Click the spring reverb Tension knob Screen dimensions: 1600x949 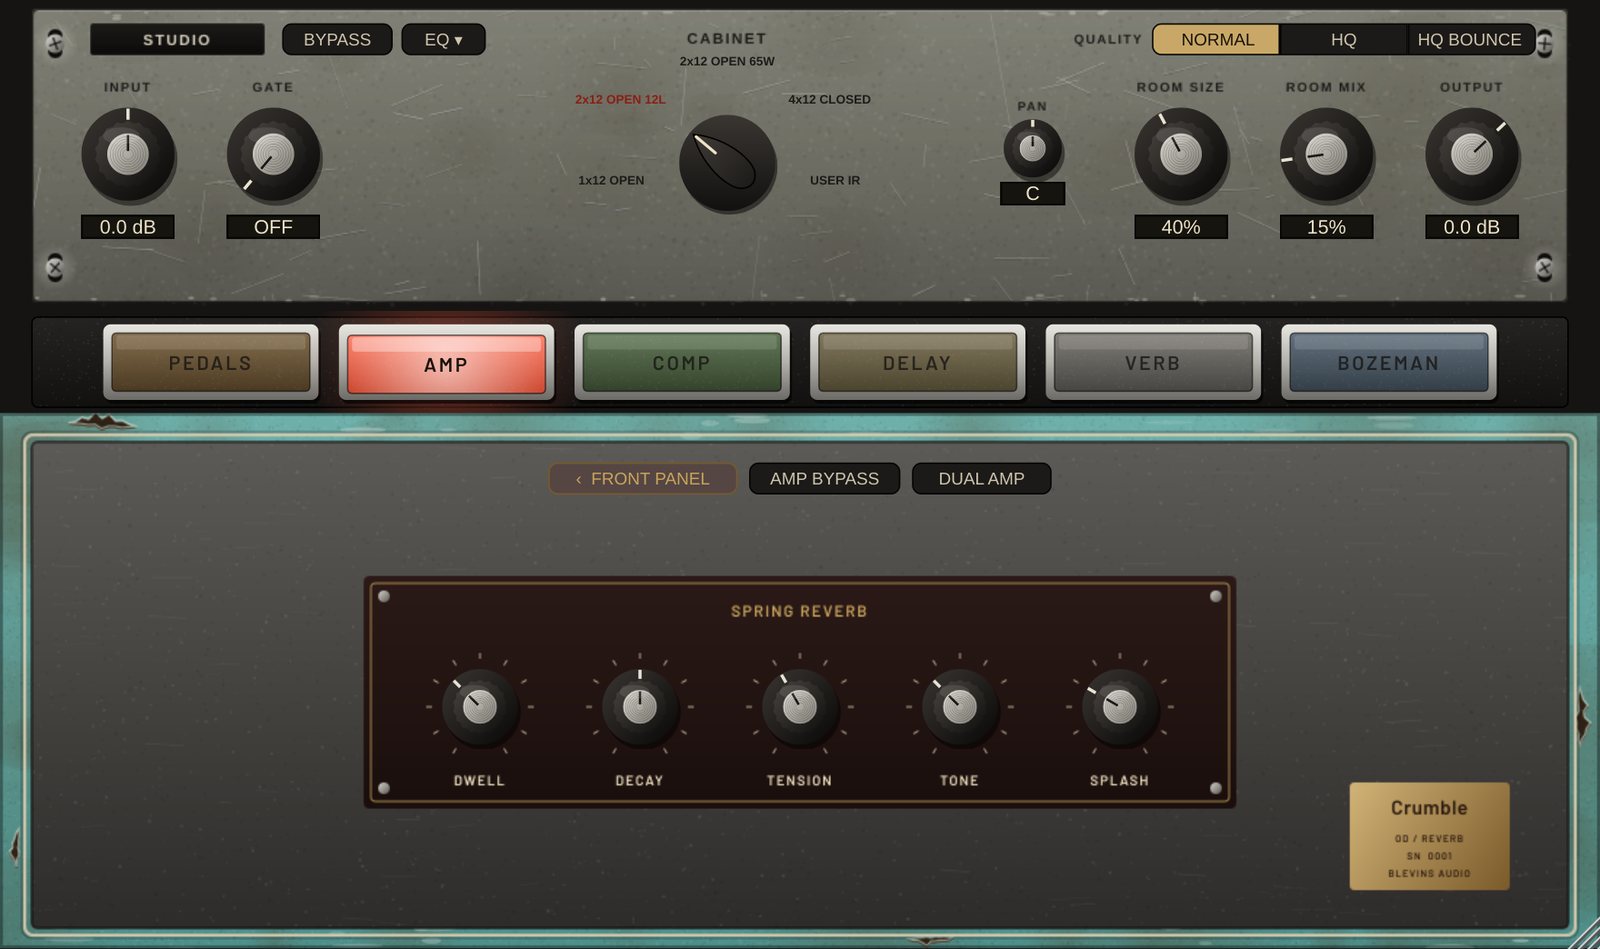point(800,707)
